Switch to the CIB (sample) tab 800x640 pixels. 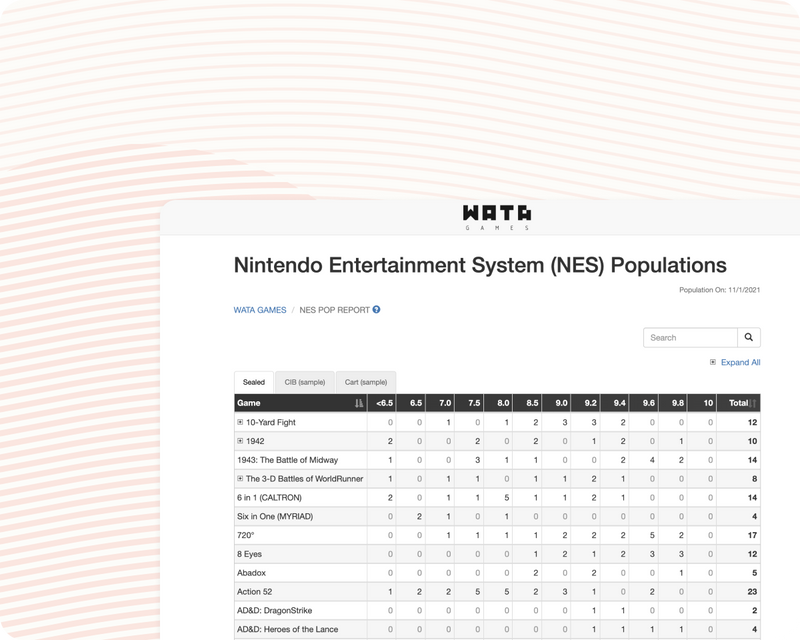coord(305,382)
